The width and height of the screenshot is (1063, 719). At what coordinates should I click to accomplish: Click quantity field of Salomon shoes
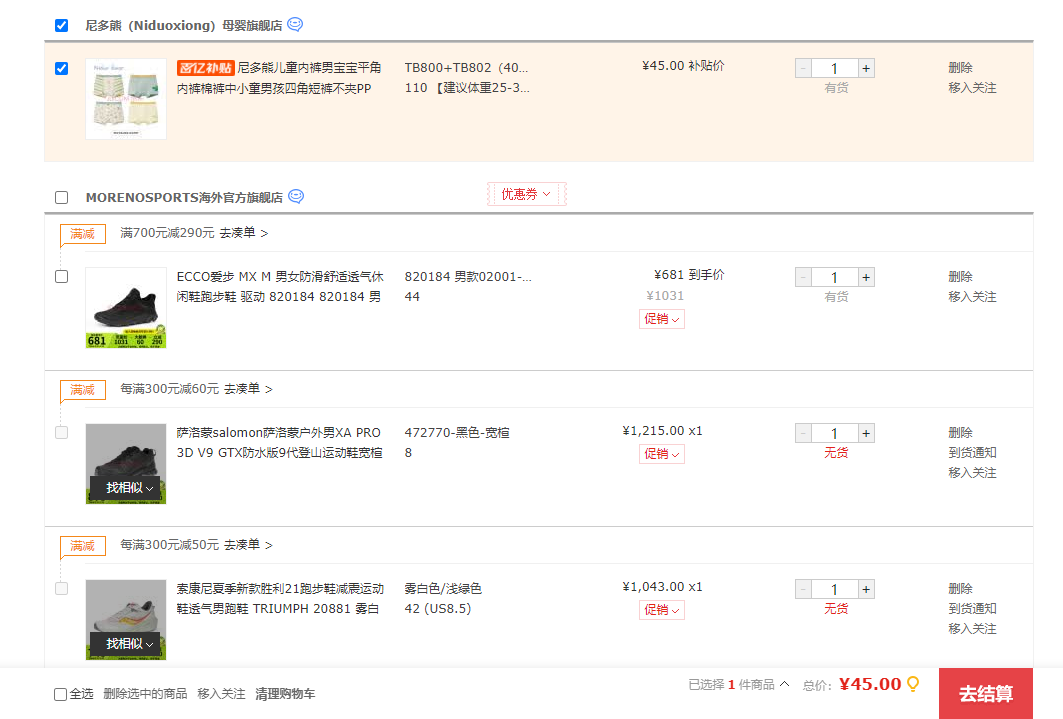(x=835, y=433)
